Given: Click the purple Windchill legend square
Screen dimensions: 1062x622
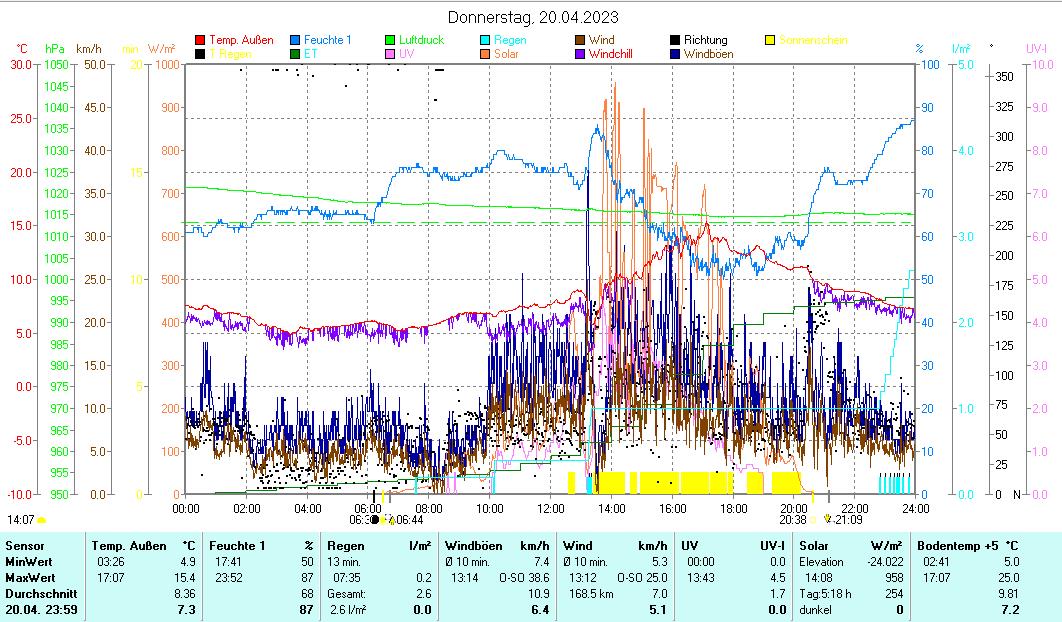Looking at the screenshot, I should pos(581,54).
